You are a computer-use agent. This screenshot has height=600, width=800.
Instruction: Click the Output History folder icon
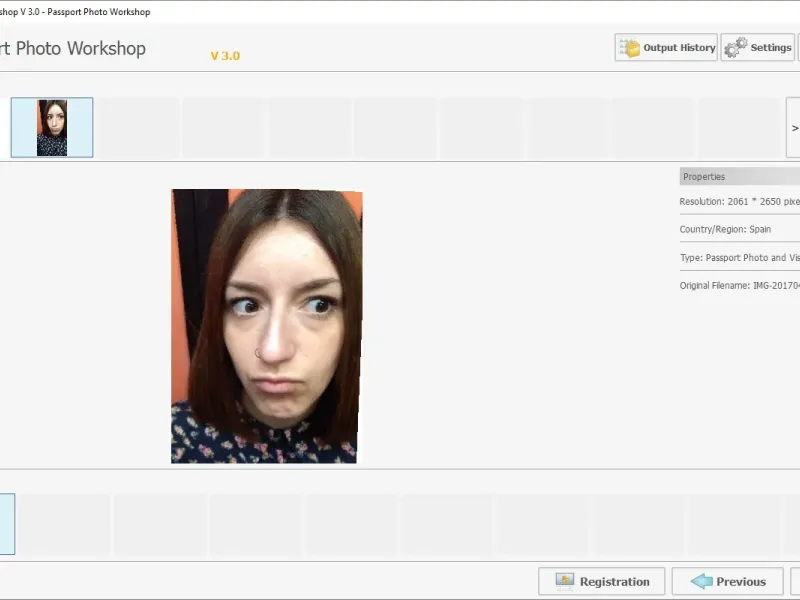coord(630,48)
